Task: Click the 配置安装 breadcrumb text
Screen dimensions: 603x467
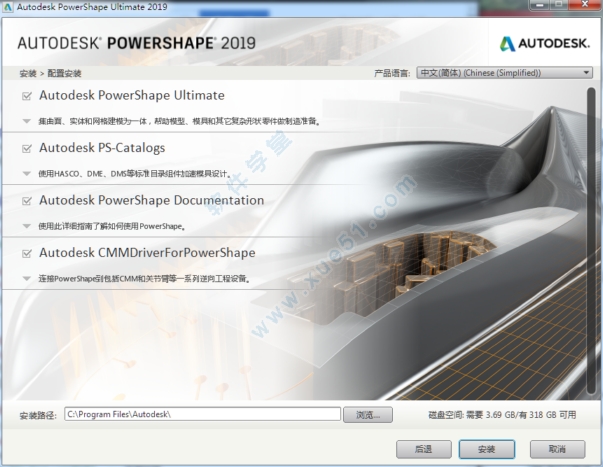Action: 64,73
